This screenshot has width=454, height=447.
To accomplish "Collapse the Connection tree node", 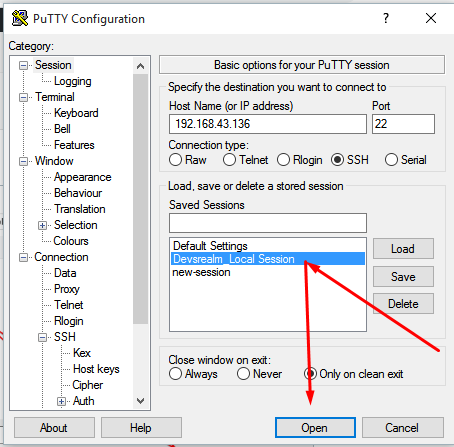I will point(23,257).
